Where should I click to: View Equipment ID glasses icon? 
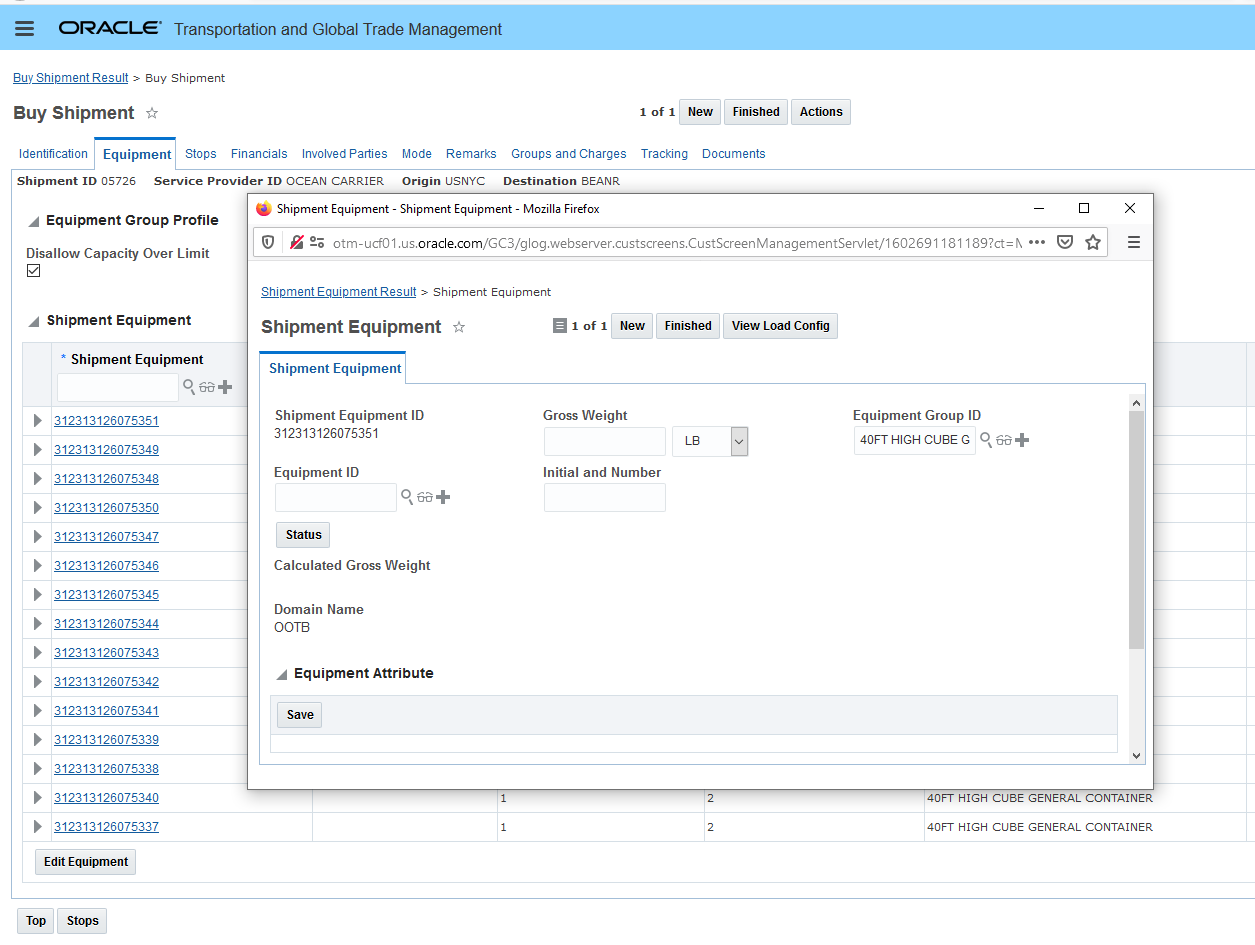click(x=425, y=497)
